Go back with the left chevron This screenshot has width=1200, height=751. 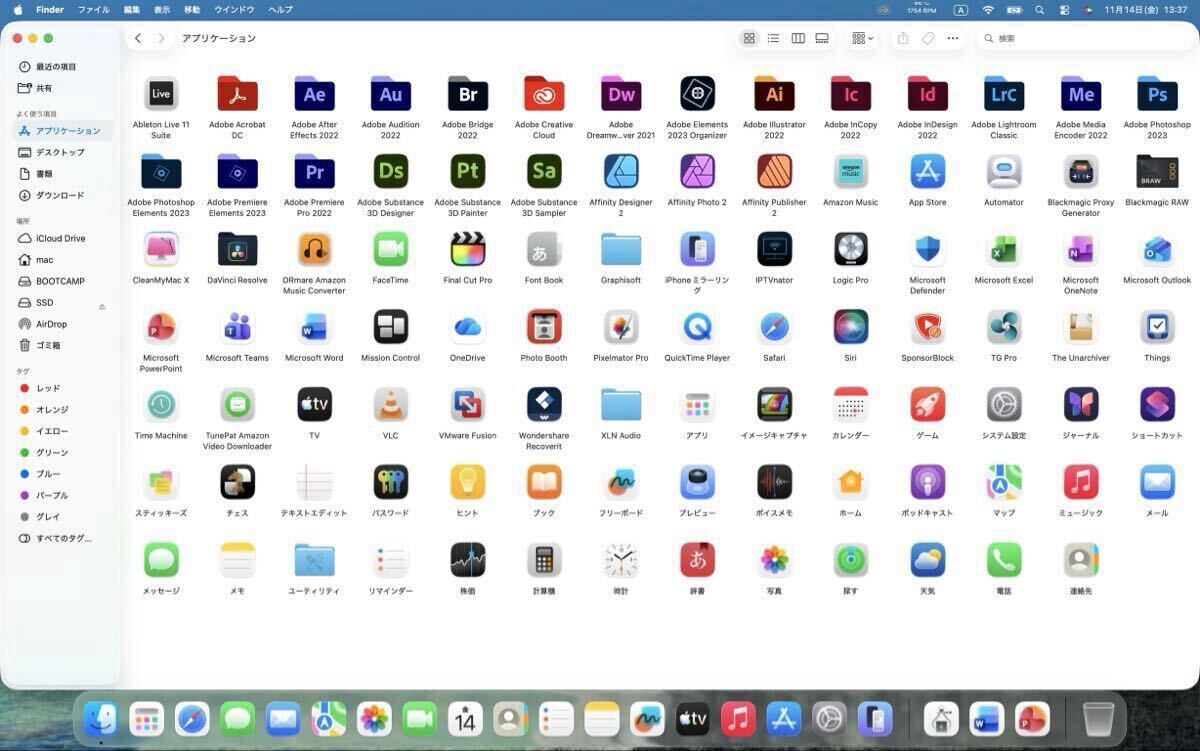[138, 38]
